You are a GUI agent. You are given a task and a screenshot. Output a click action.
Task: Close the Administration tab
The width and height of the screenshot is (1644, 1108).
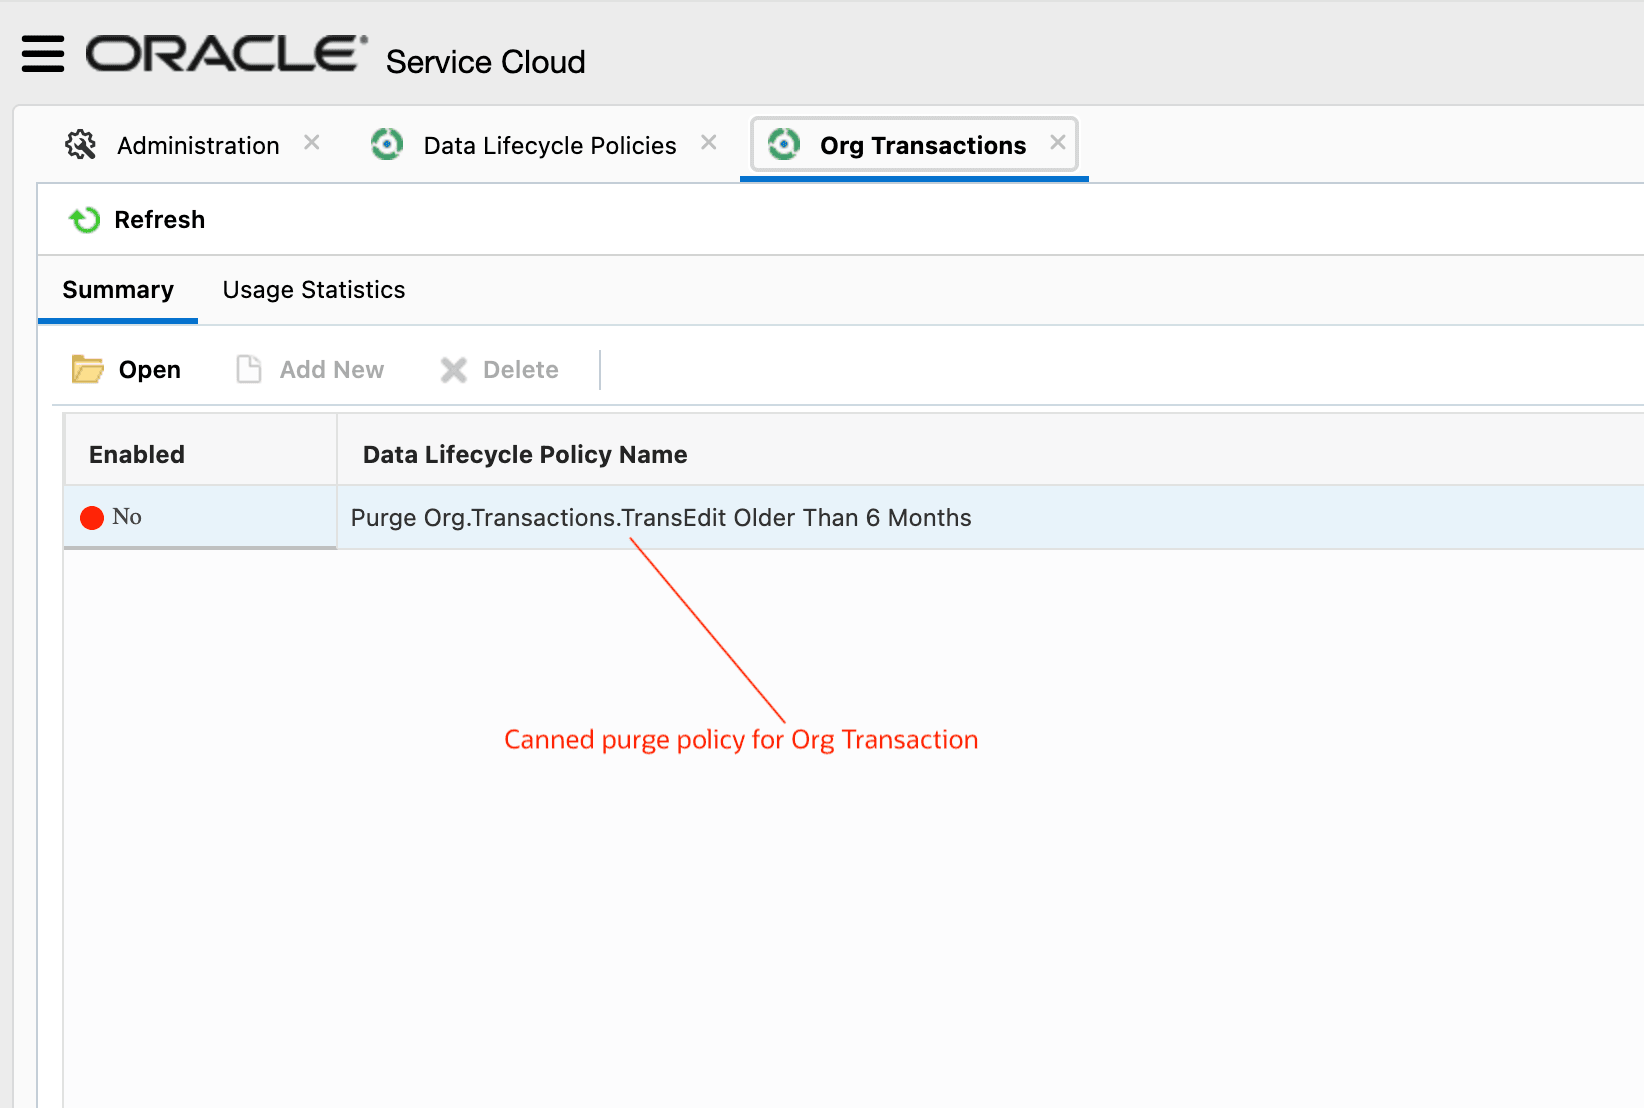[x=312, y=143]
